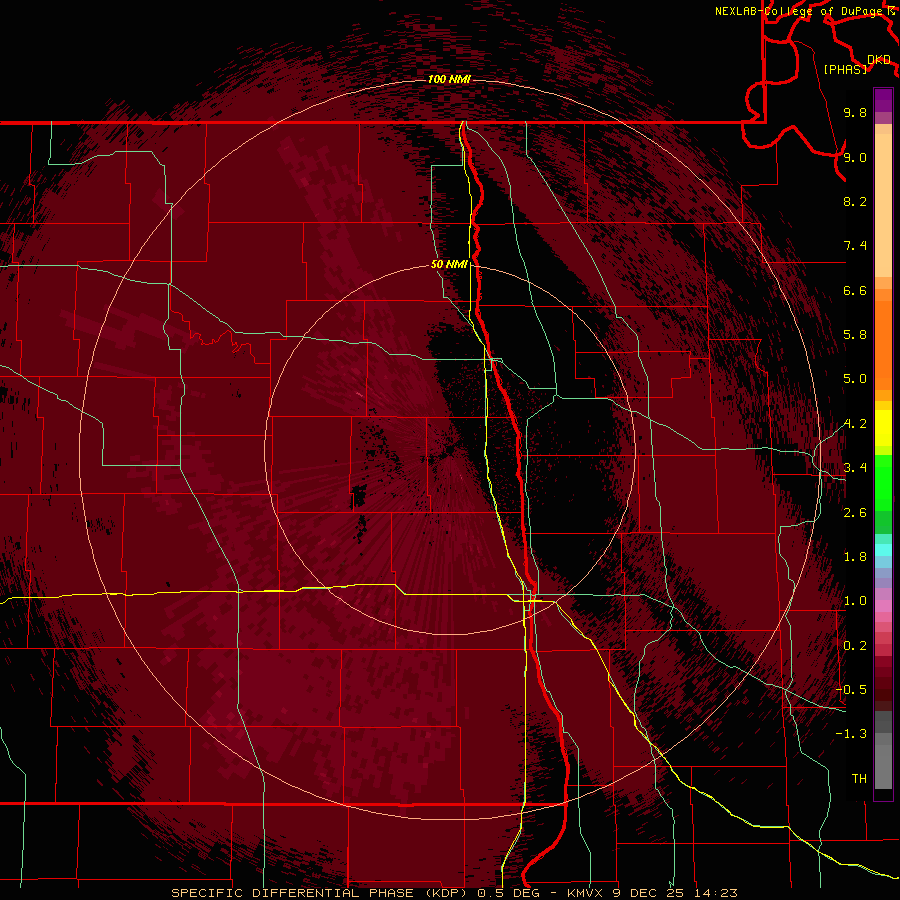
Task: Select the 9.8 value on the color scale
Action: [855, 112]
